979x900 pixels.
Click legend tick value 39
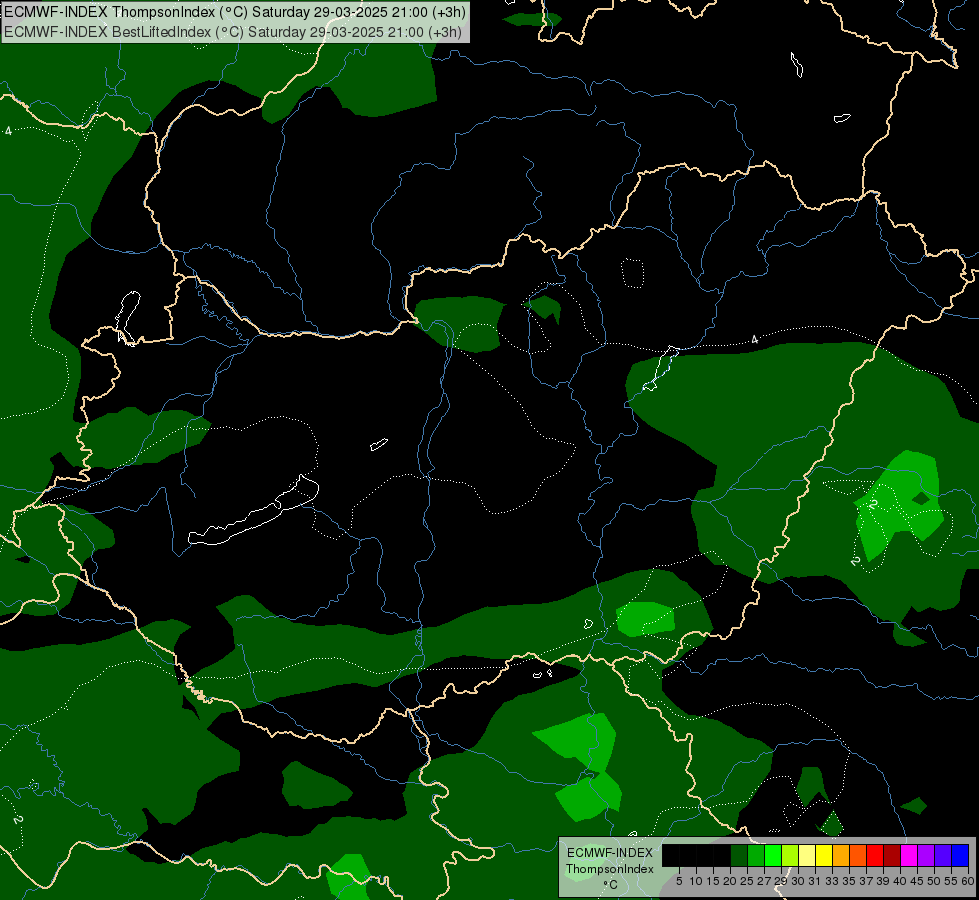[x=883, y=881]
